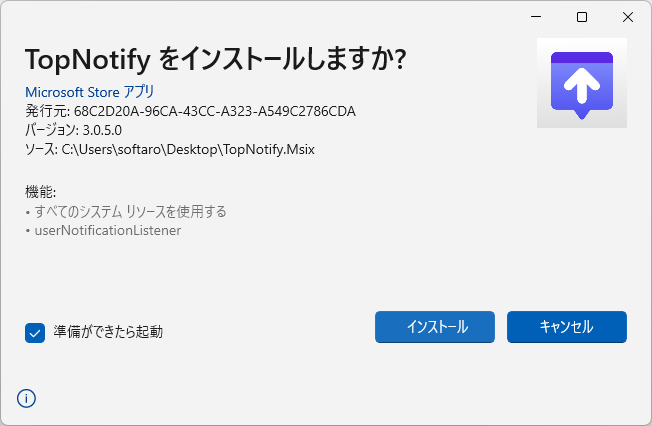Open the info circle icon at bottom

click(x=26, y=399)
